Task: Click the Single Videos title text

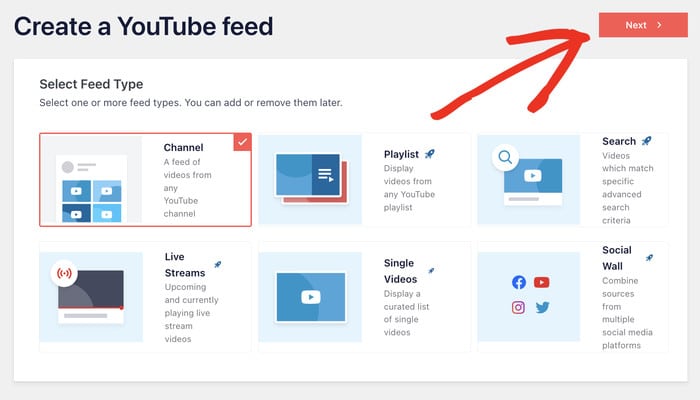Action: (x=400, y=271)
